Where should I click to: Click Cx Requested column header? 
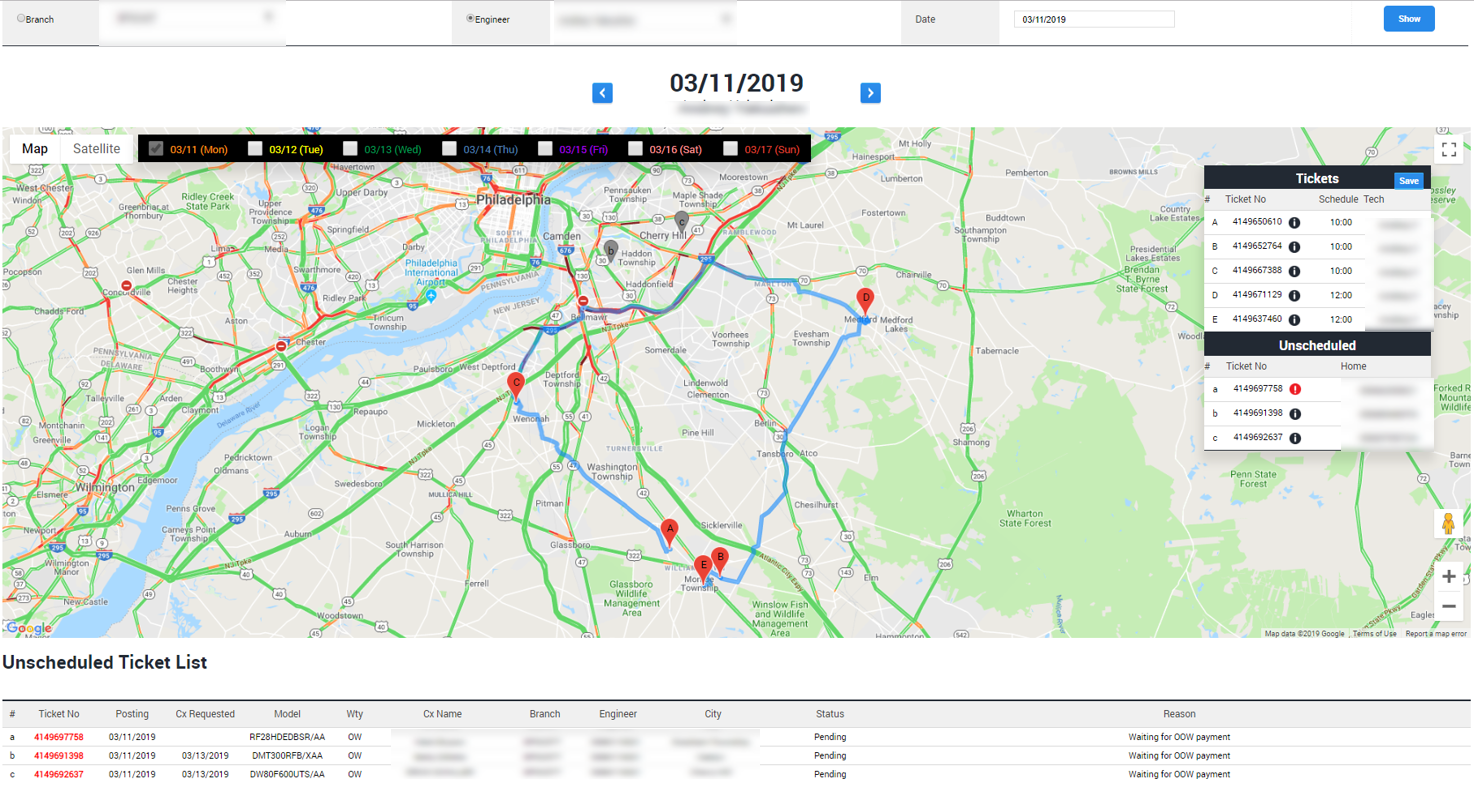[x=205, y=714]
